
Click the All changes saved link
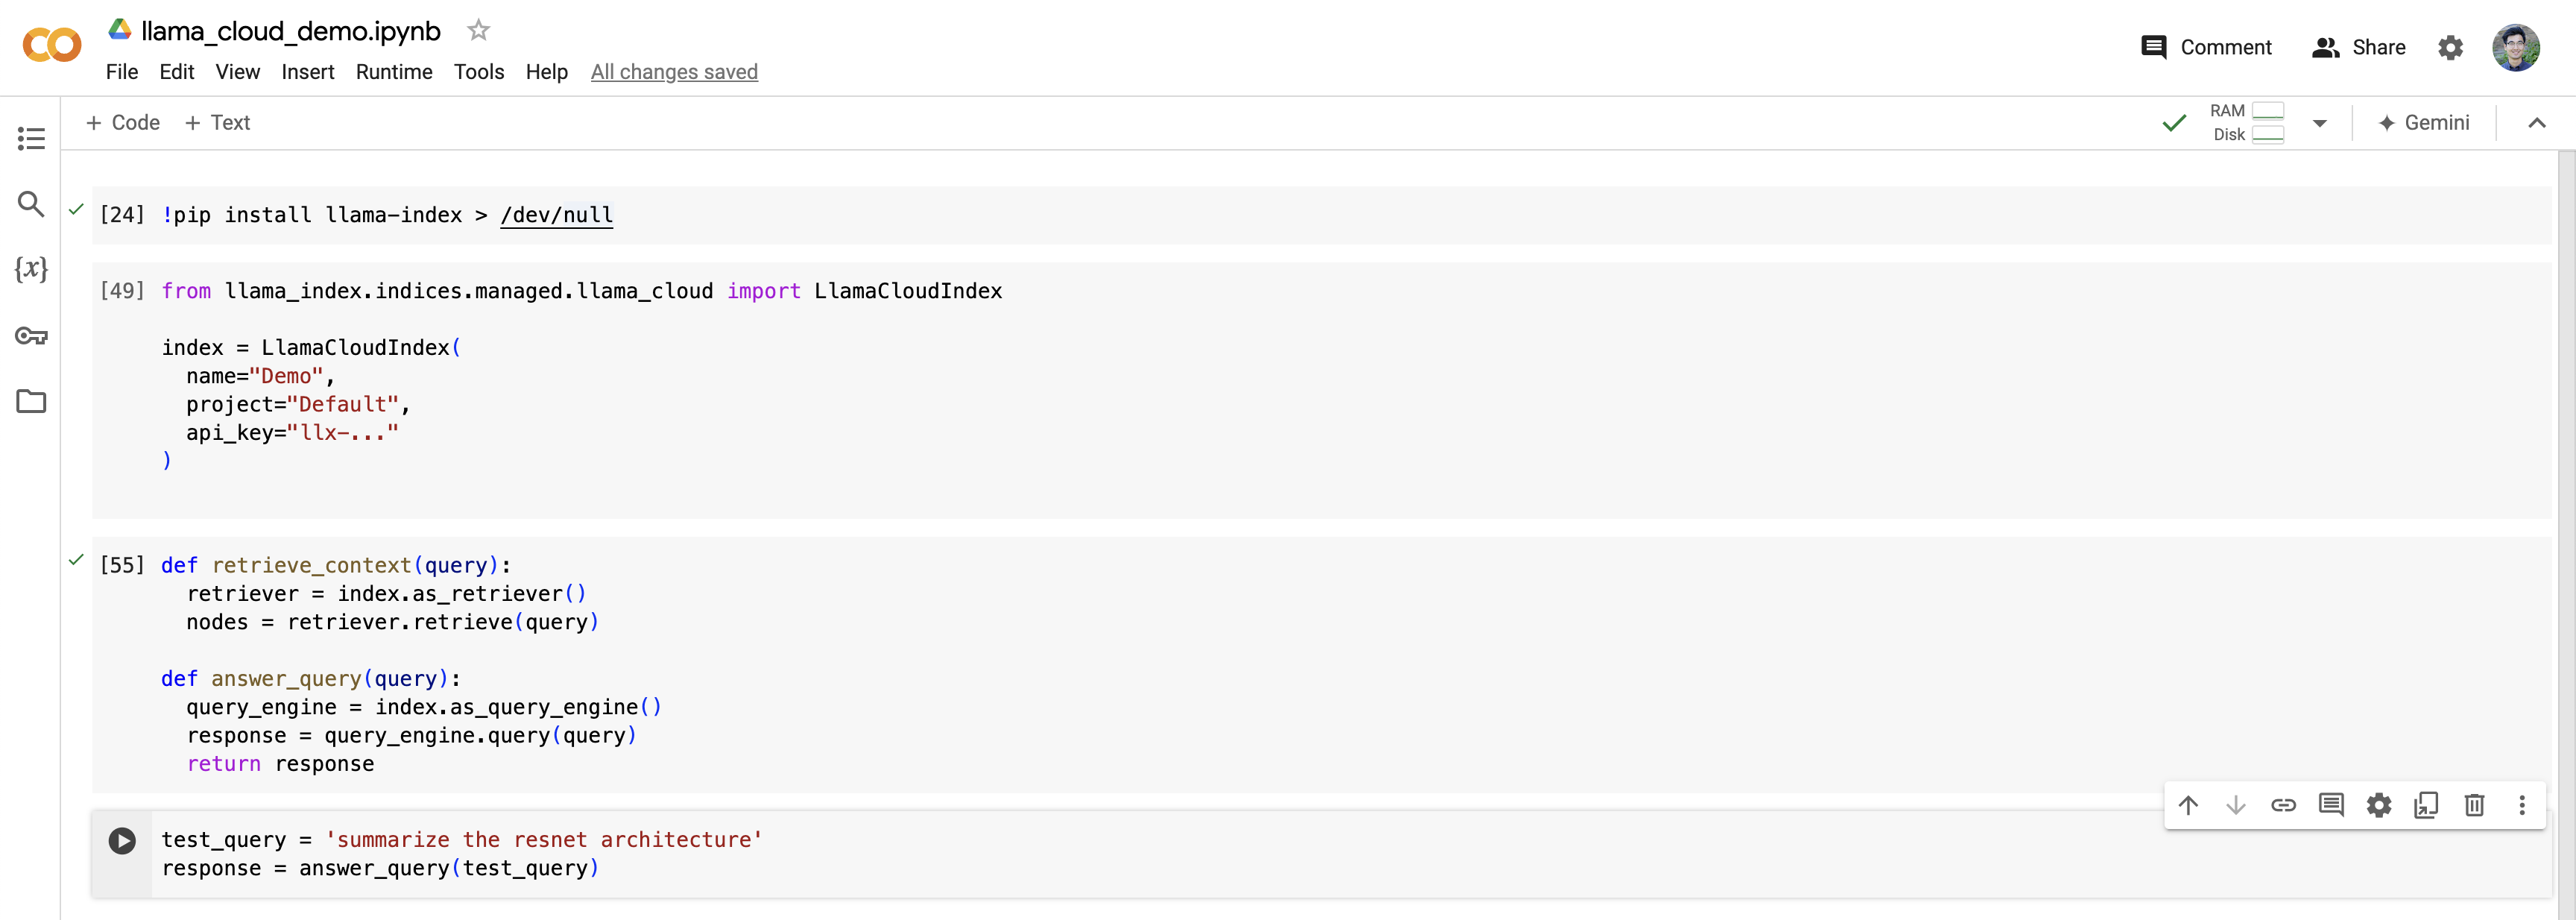(674, 72)
